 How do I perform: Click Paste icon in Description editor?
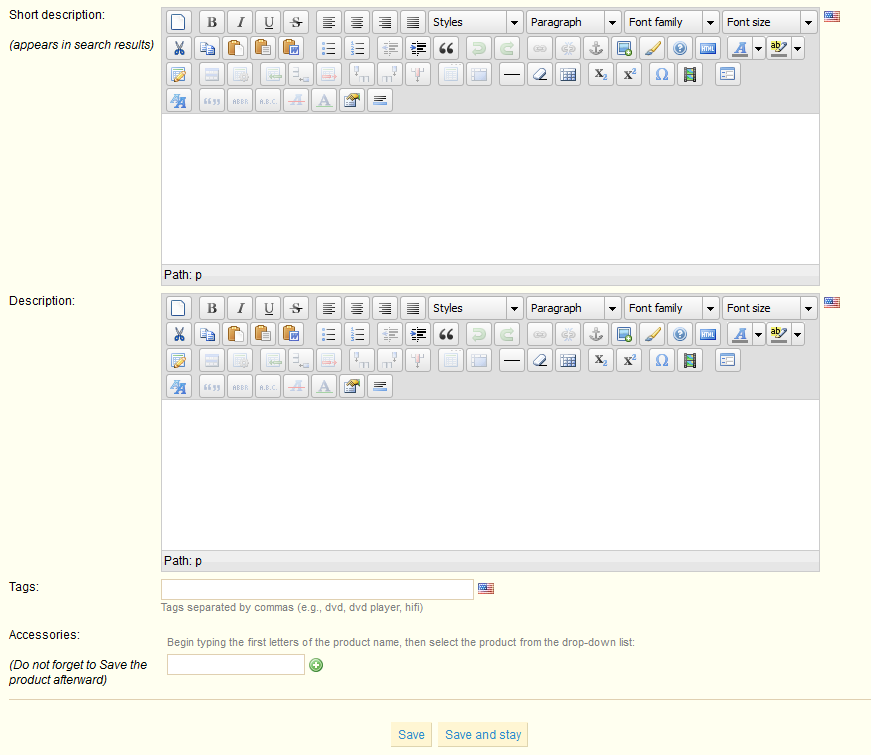235,334
